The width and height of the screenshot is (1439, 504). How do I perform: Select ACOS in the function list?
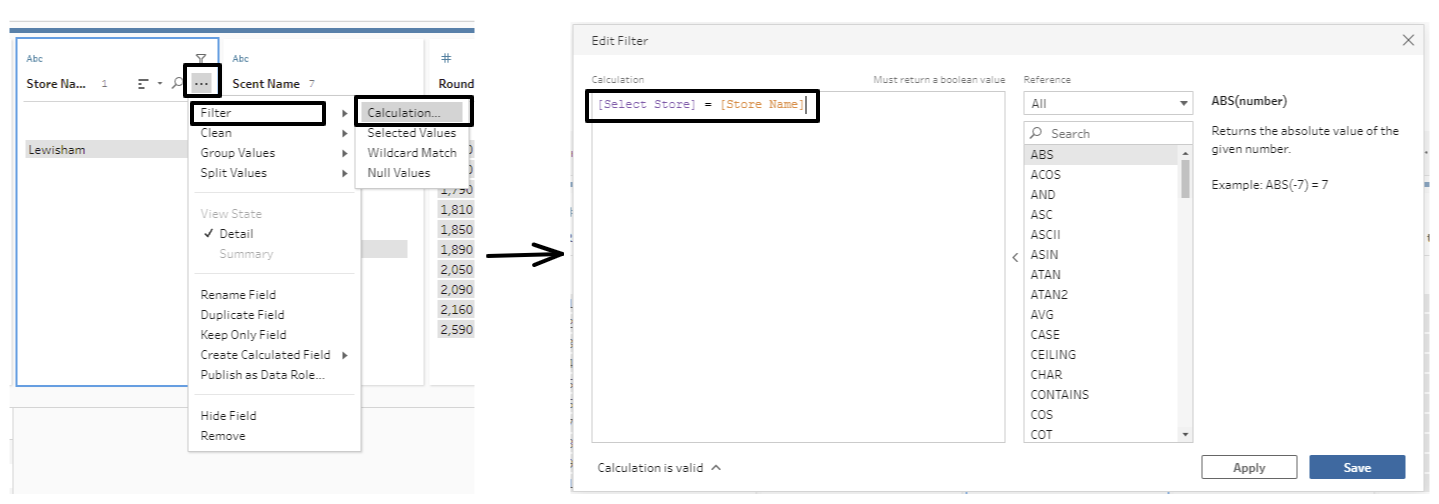[1102, 175]
